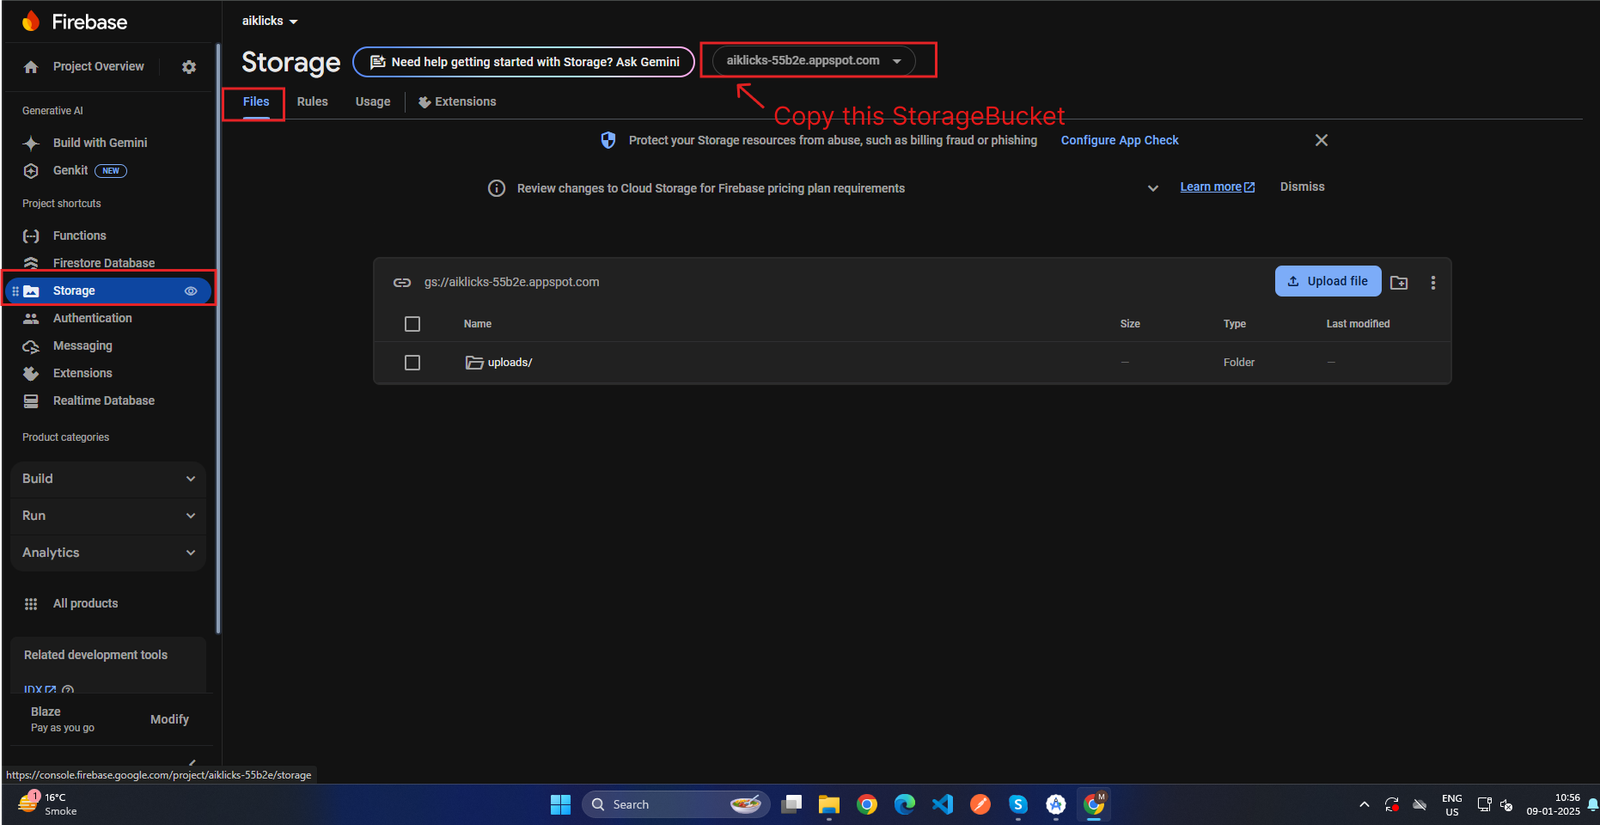Open the three-dot storage options menu
This screenshot has height=825, width=1600.
pyautogui.click(x=1433, y=283)
